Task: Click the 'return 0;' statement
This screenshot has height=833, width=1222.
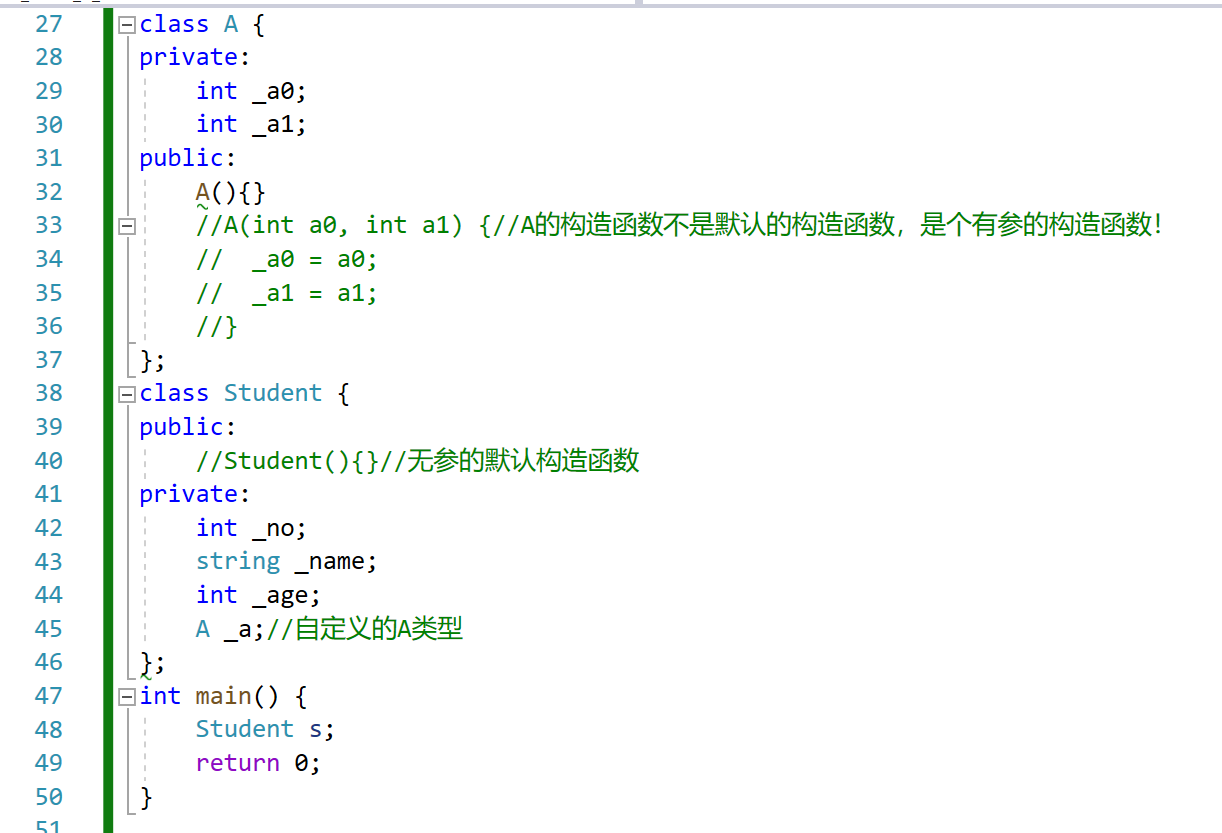Action: 258,763
